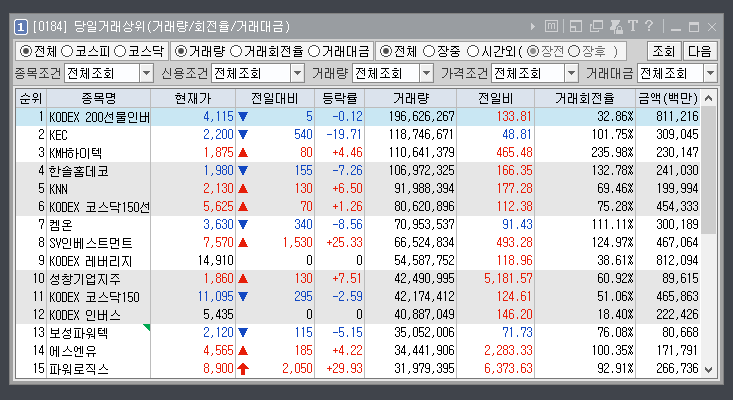Select the 전체 market radio button
733x400 pixels.
(26, 51)
